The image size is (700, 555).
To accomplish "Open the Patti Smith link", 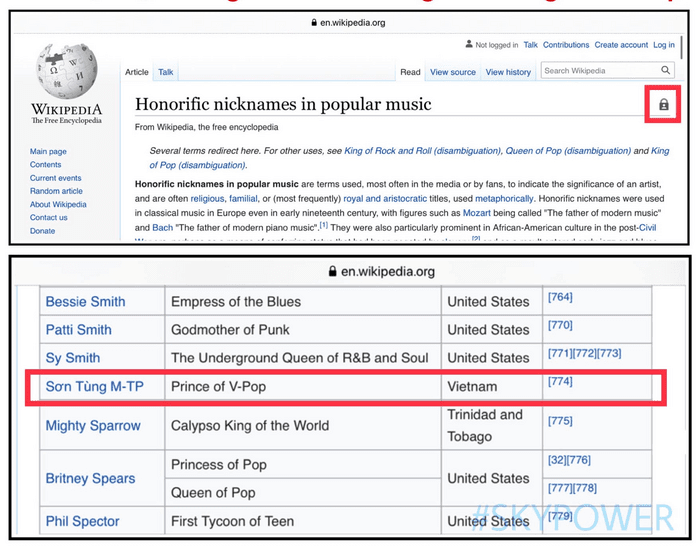I will [79, 330].
